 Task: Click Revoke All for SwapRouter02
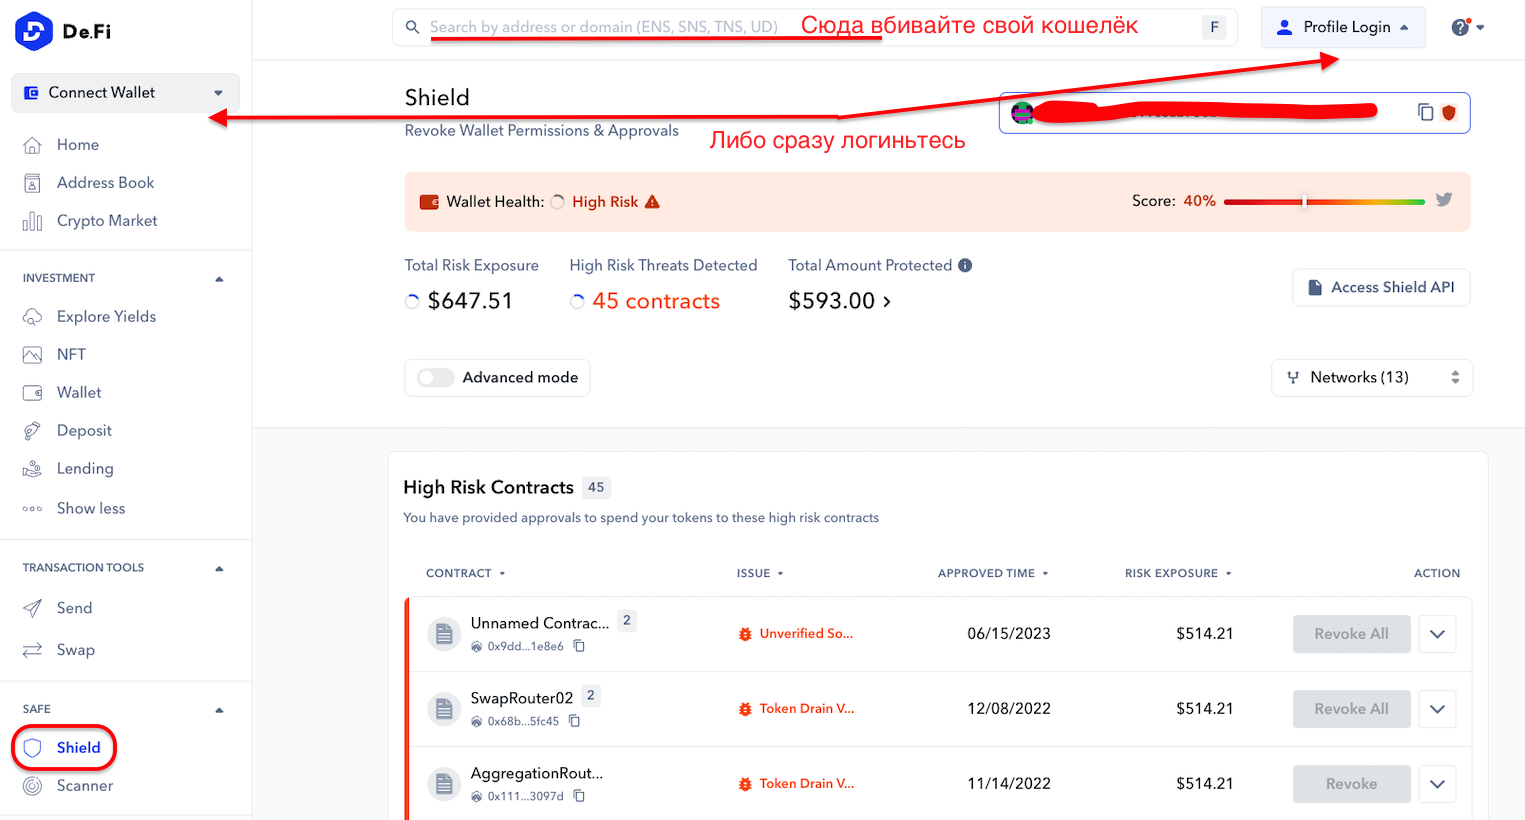tap(1351, 709)
